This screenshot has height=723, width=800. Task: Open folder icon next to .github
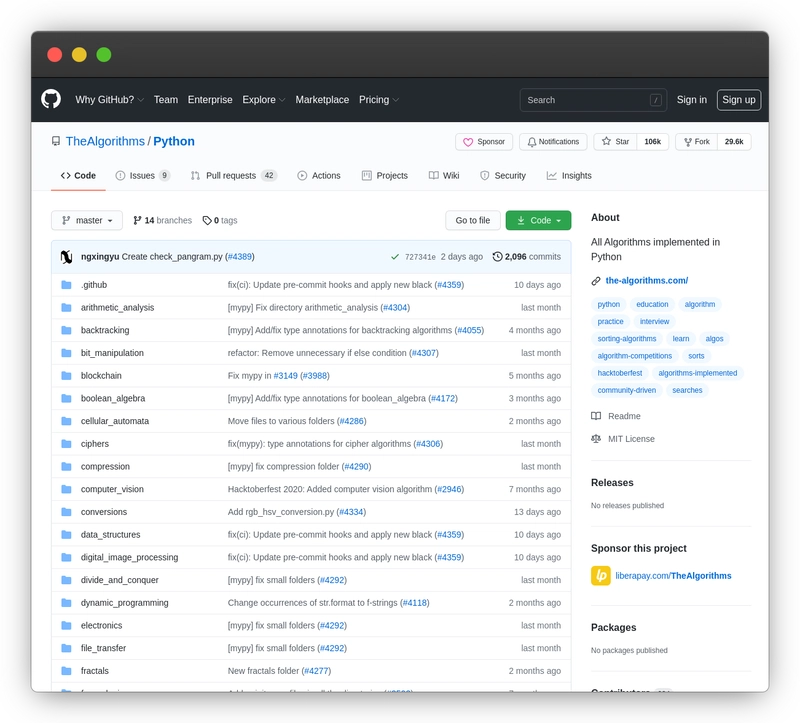click(66, 285)
